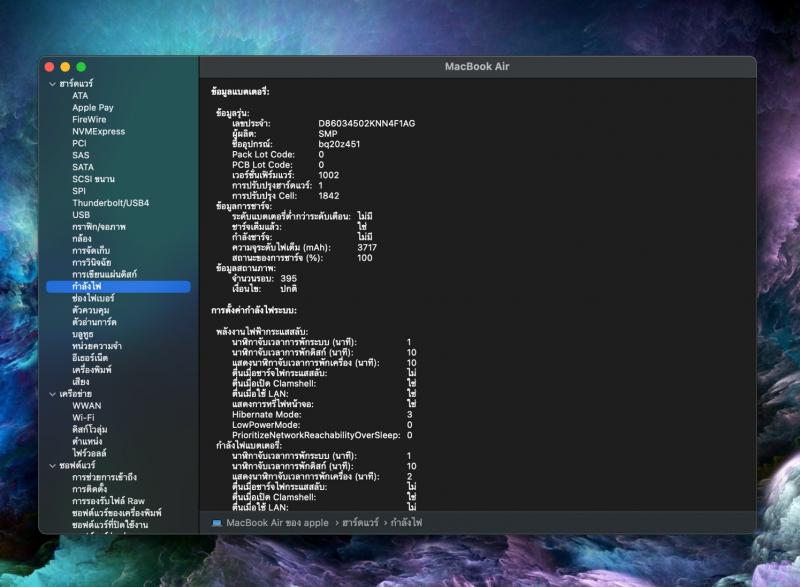Select Apple Pay in the sidebar
The width and height of the screenshot is (800, 587).
point(93,108)
